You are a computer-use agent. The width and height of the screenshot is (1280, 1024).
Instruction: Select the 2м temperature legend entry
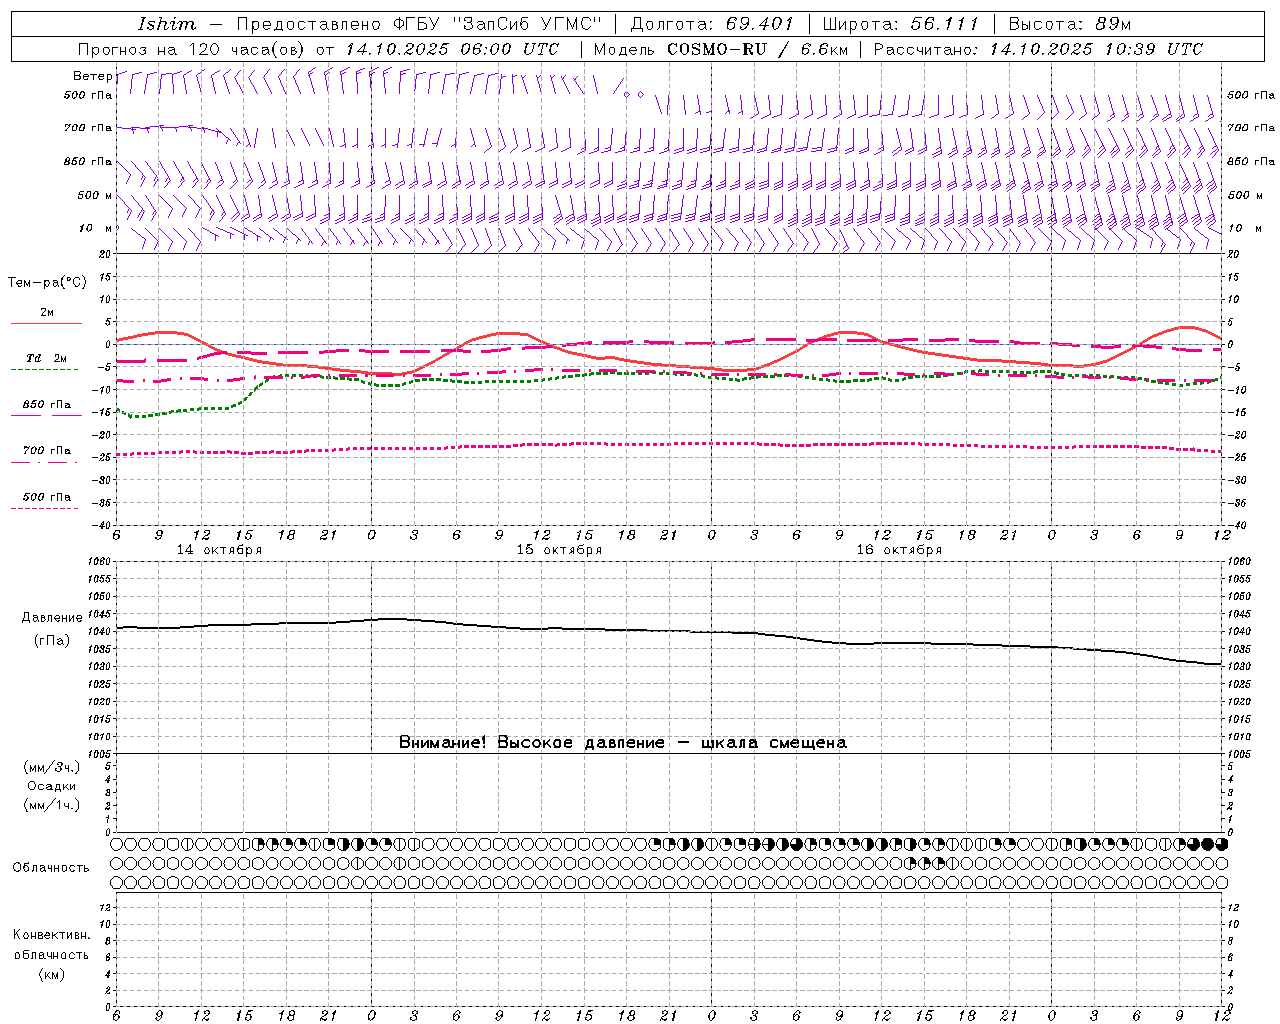pyautogui.click(x=47, y=313)
